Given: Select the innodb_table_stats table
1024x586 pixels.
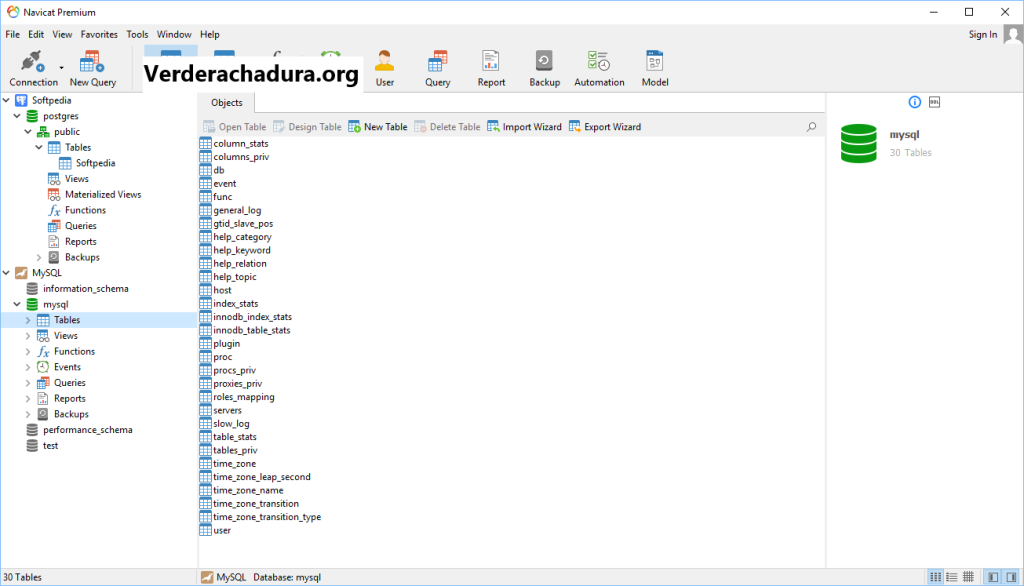Looking at the screenshot, I should 245,330.
